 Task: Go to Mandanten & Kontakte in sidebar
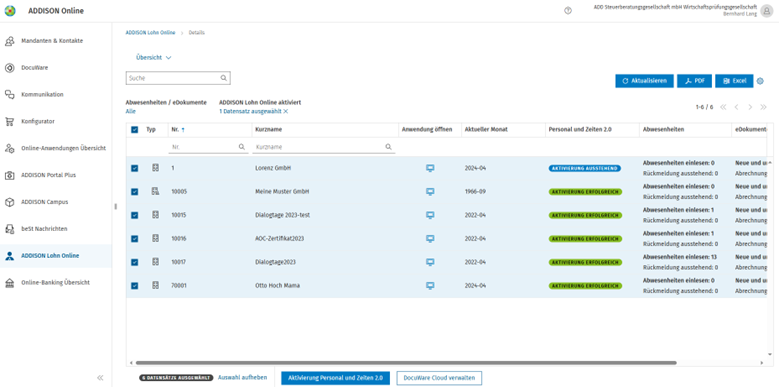[52, 41]
